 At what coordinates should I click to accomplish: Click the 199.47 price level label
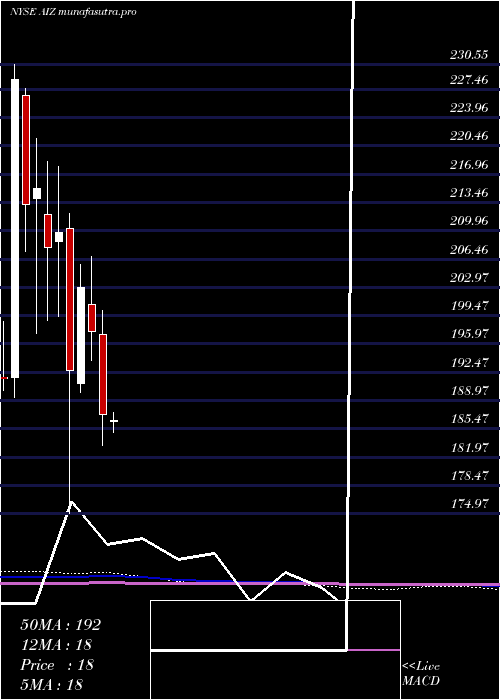point(469,306)
